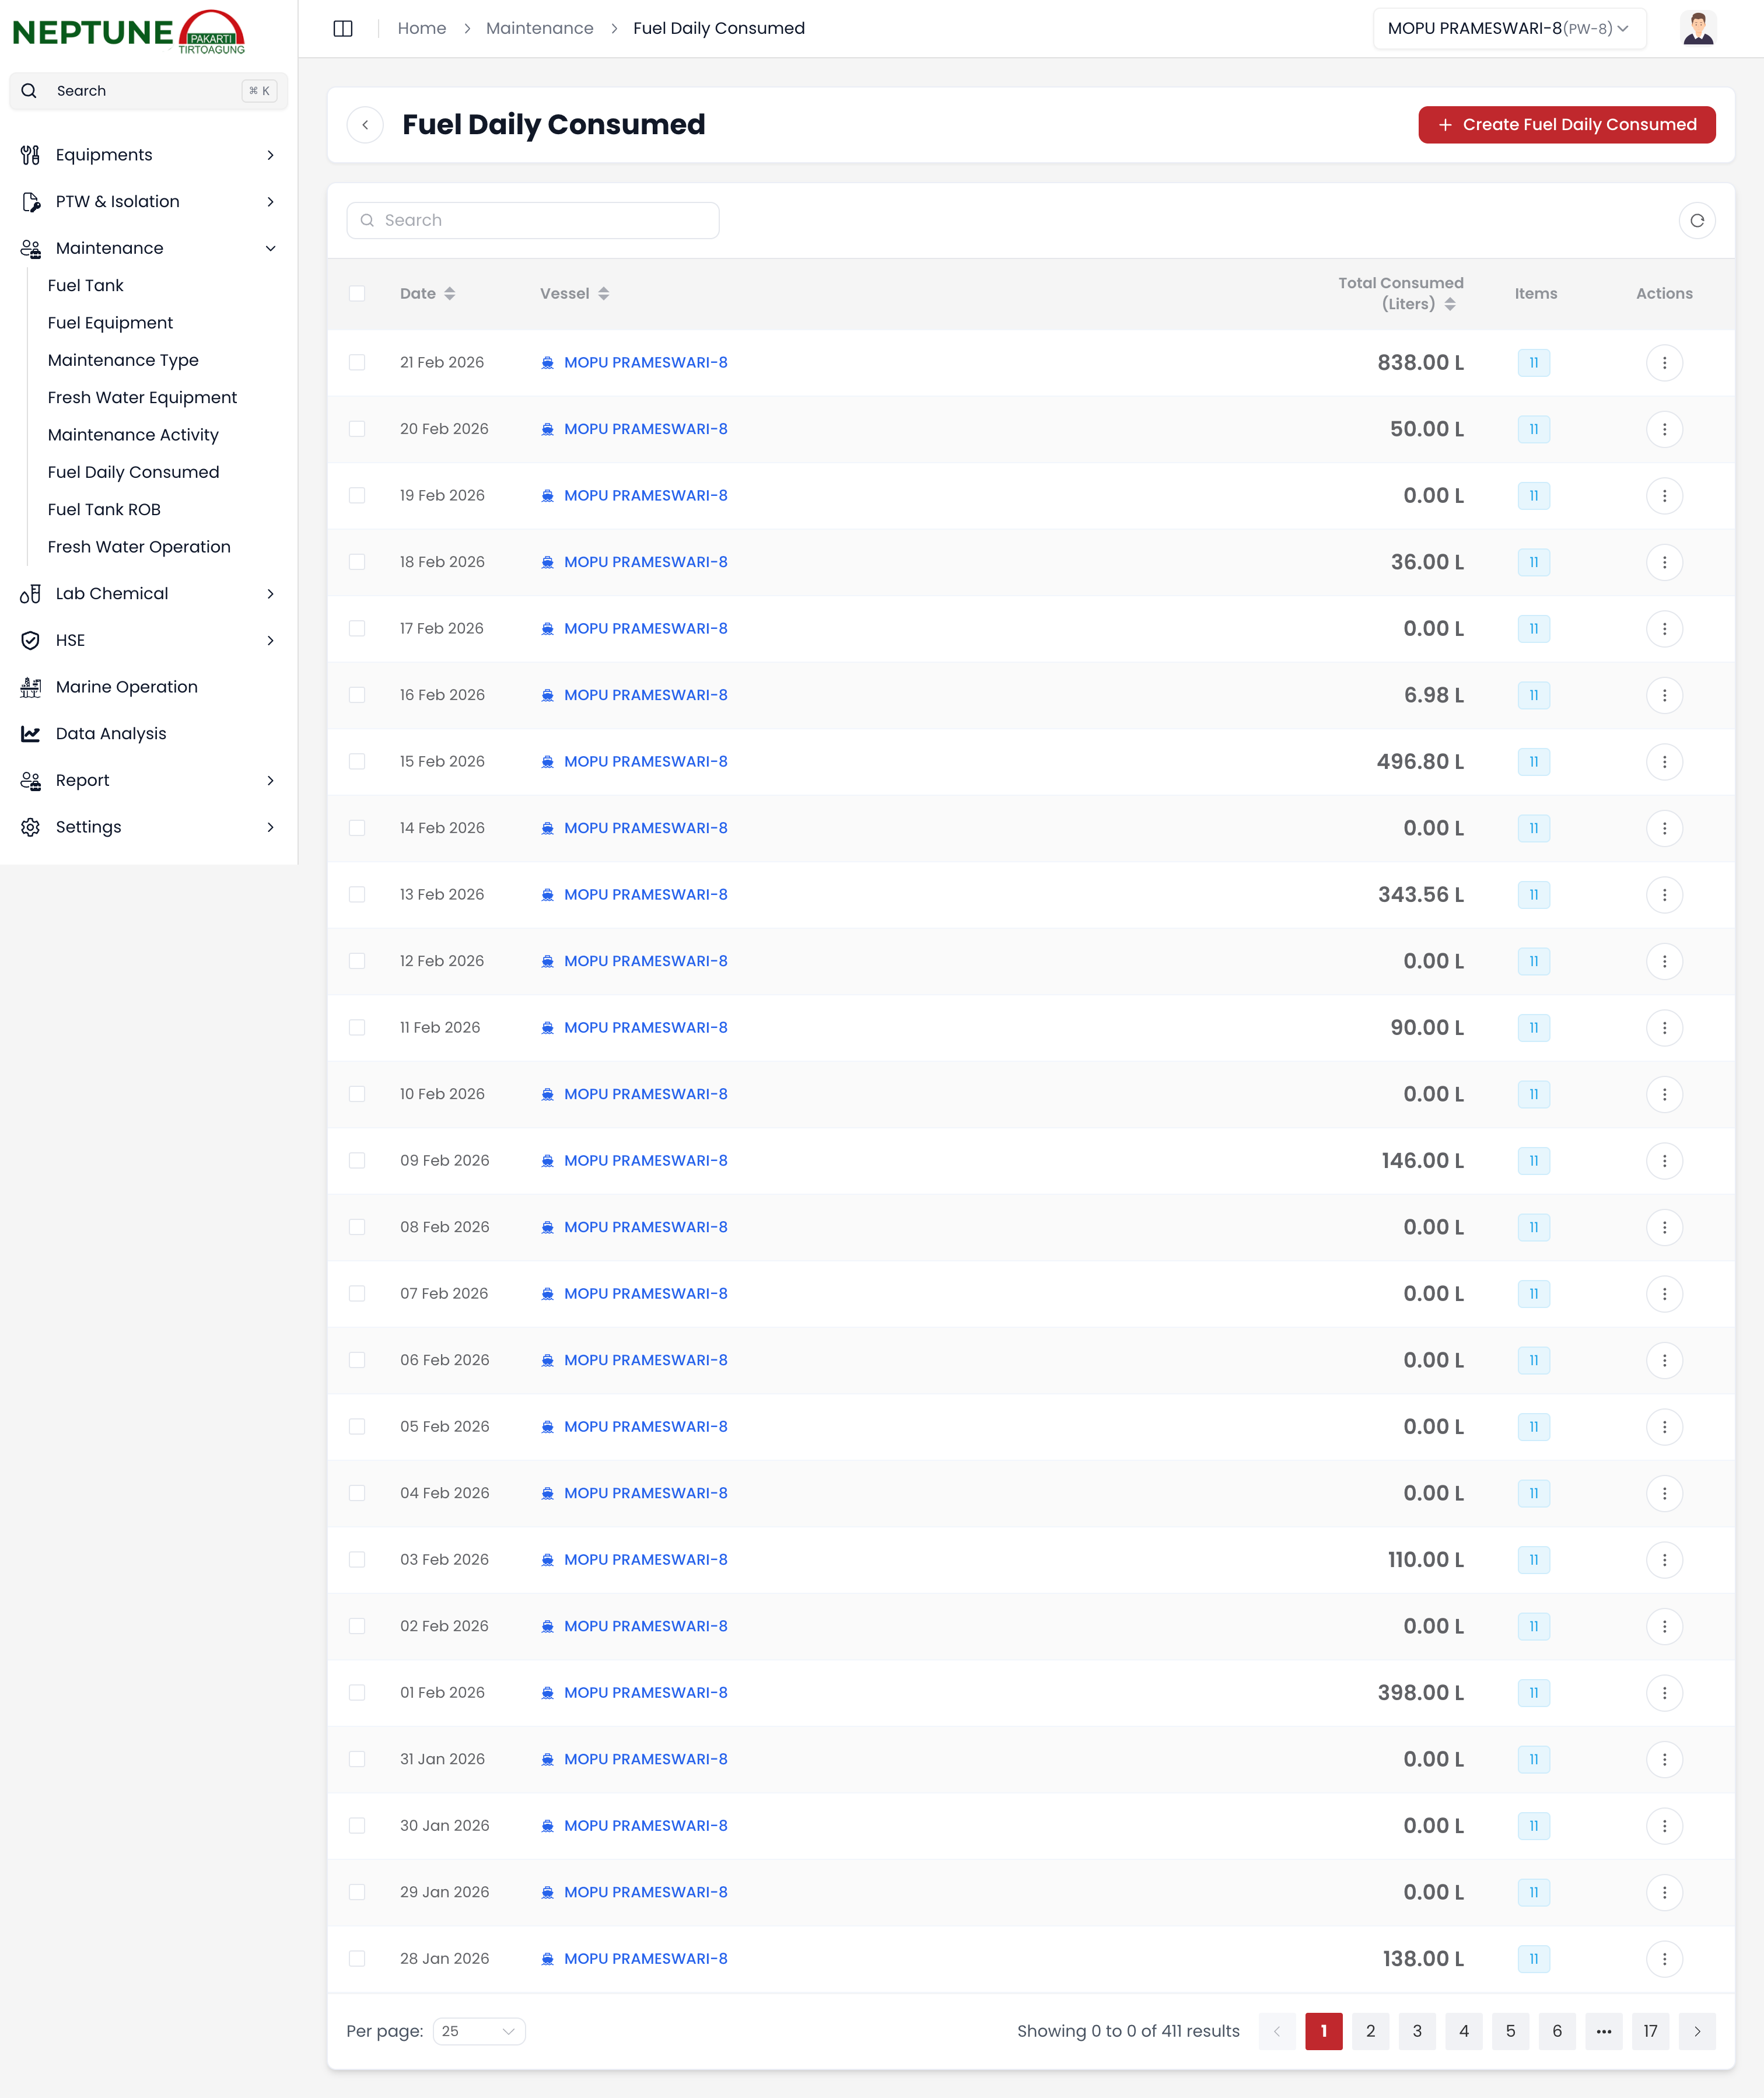The width and height of the screenshot is (1764, 2098).
Task: Toggle the sidebar panel icon
Action: point(343,28)
